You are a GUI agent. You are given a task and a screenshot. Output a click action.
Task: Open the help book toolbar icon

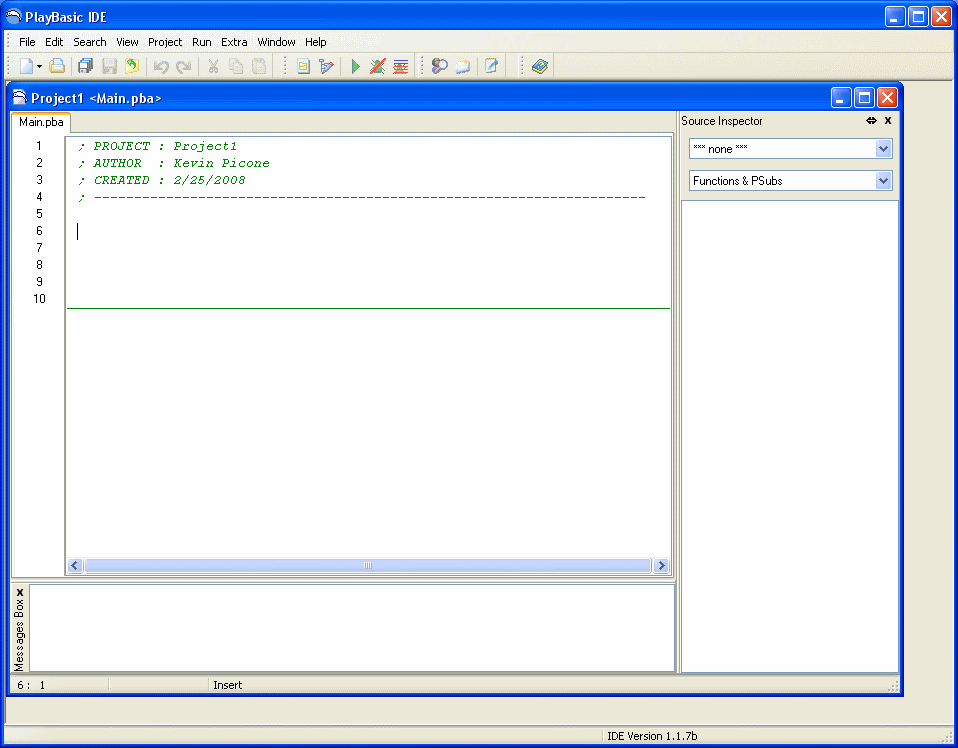coord(540,66)
